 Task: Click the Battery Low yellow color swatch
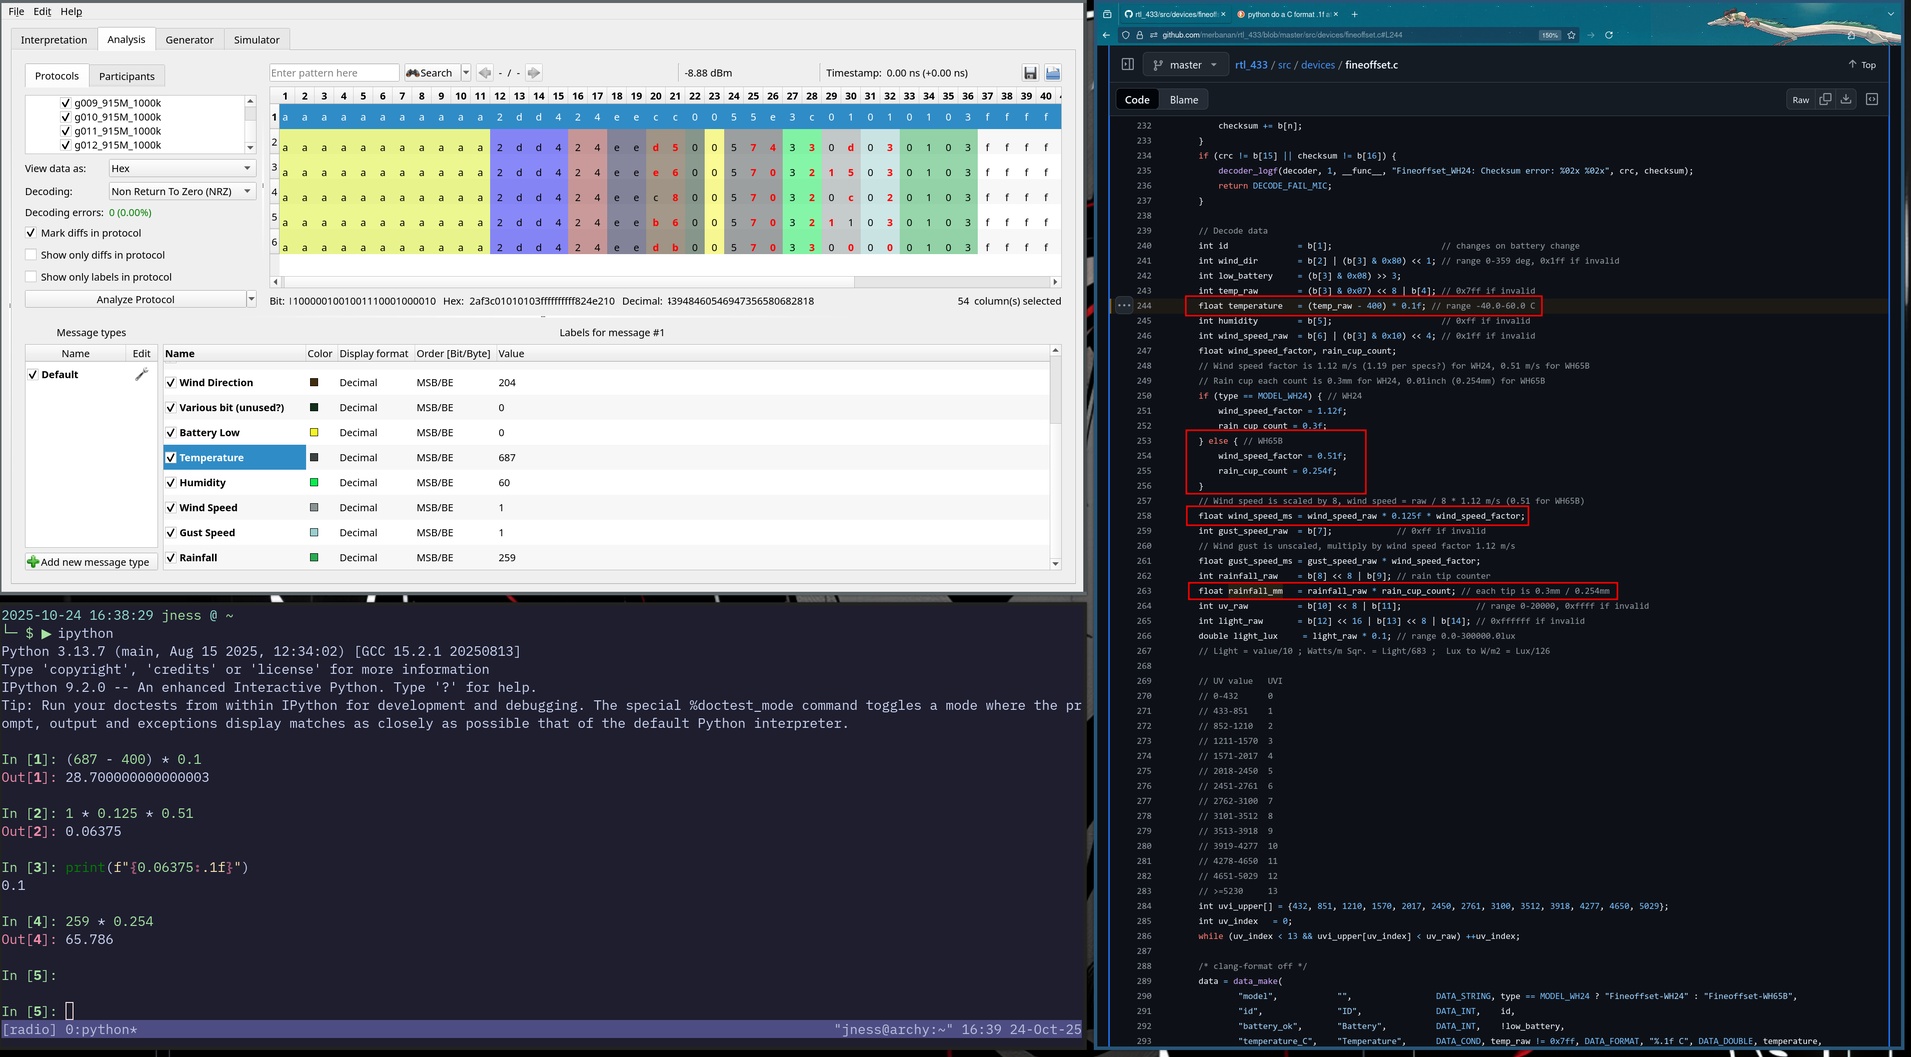[314, 433]
